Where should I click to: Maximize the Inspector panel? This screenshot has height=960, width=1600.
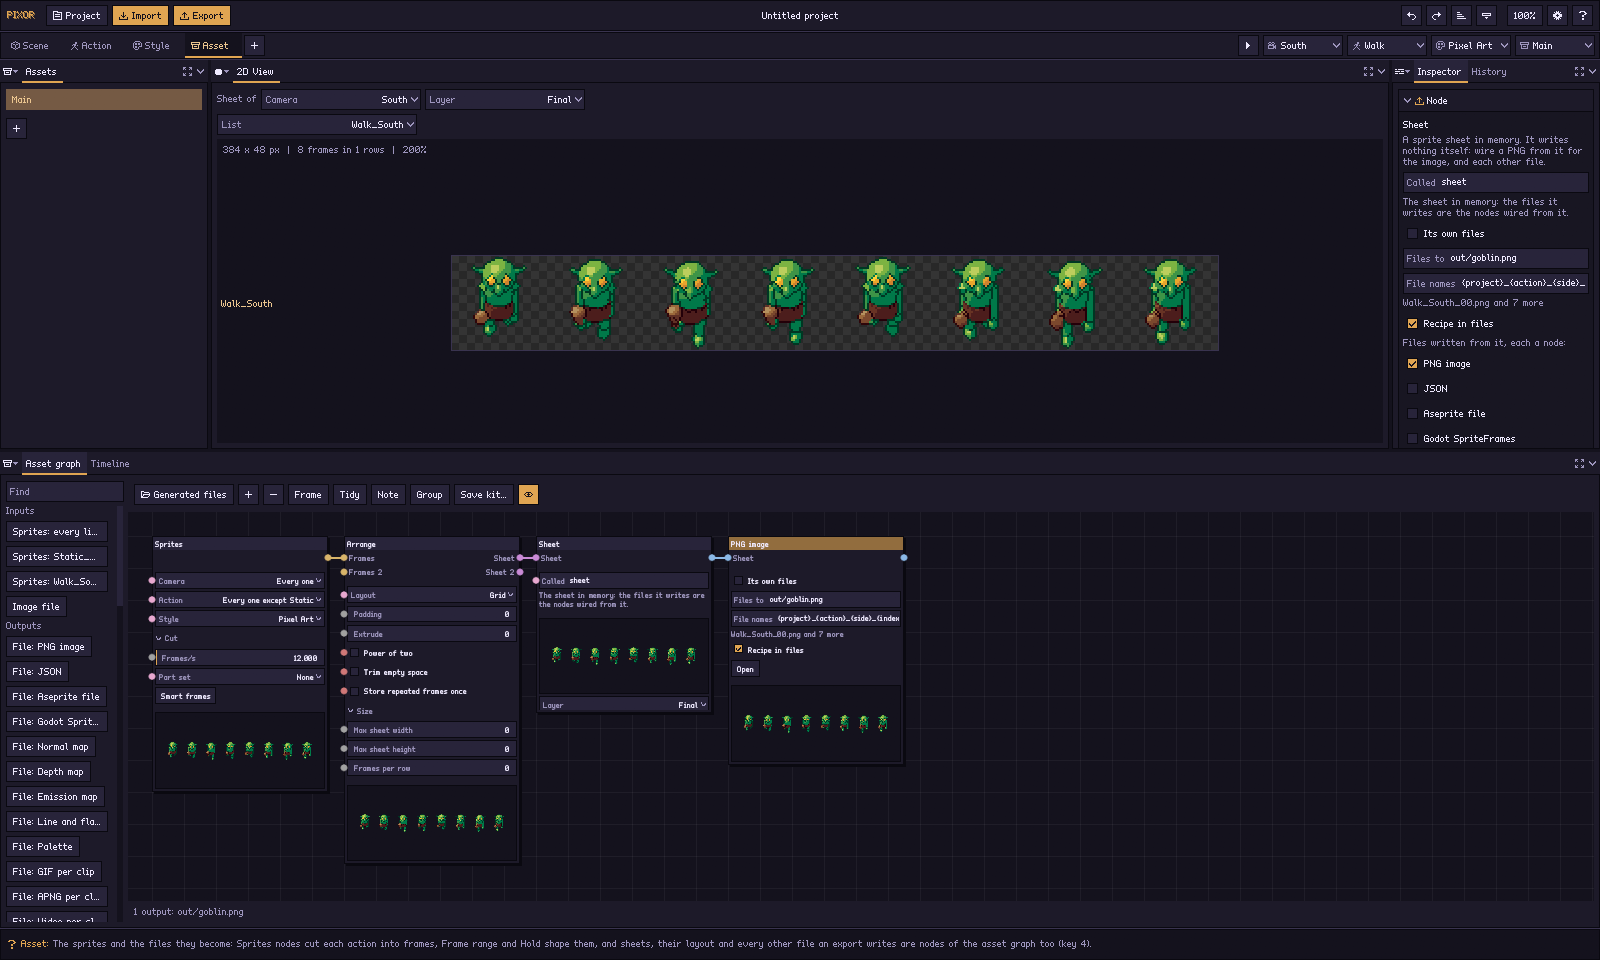click(x=1579, y=72)
